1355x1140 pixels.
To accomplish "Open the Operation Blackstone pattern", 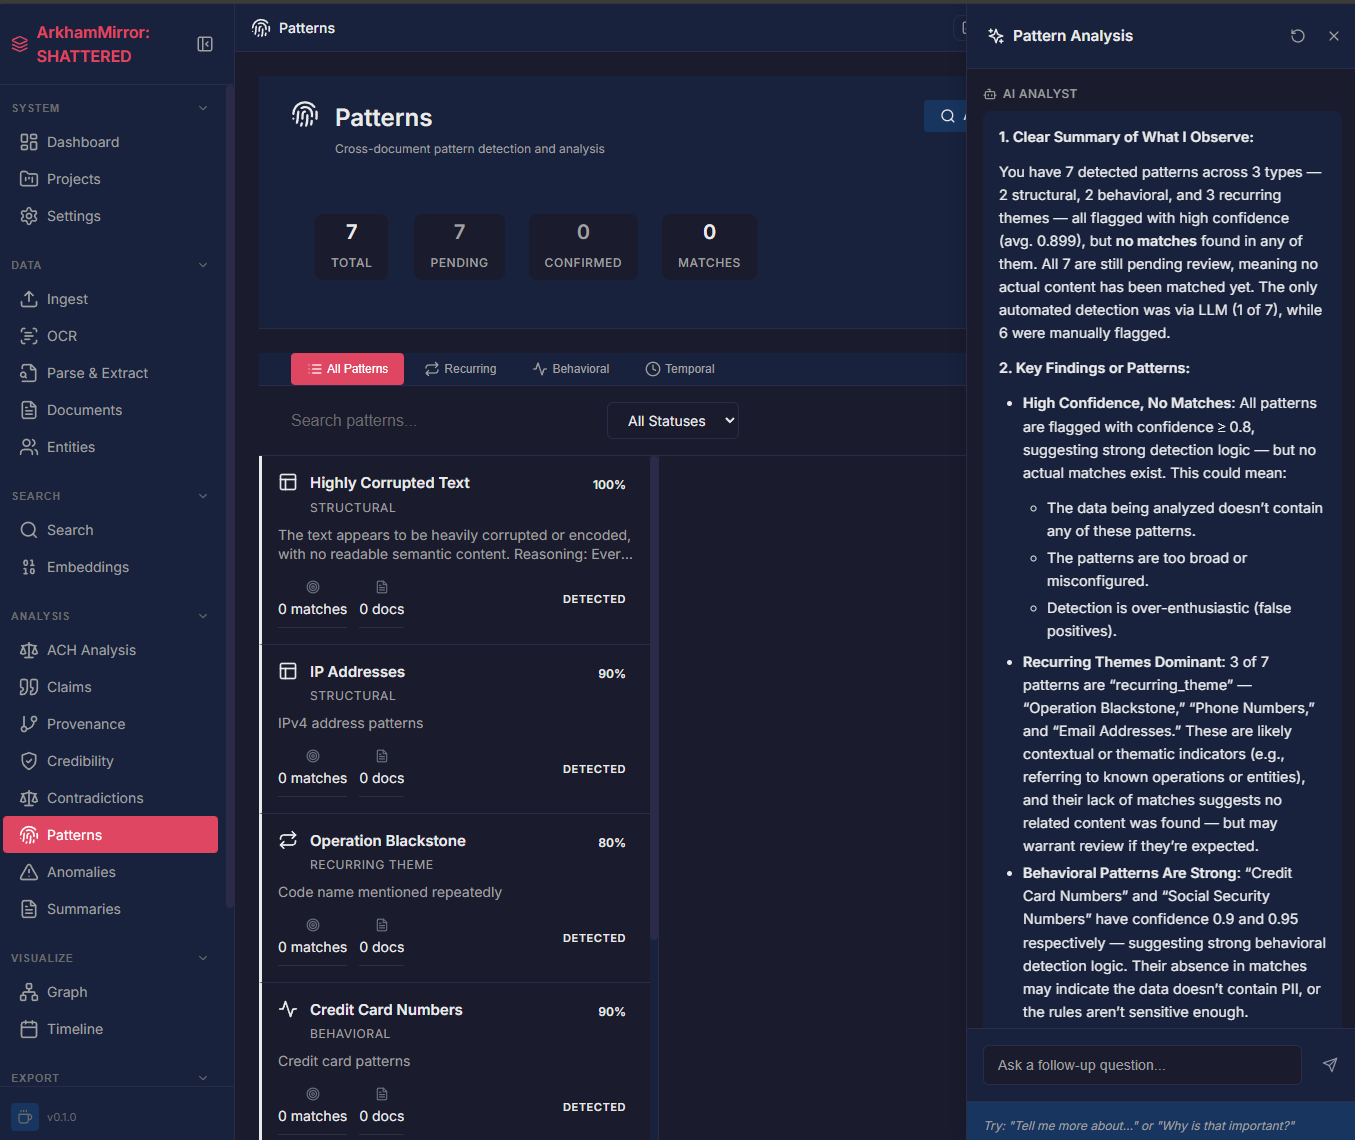I will coord(455,898).
